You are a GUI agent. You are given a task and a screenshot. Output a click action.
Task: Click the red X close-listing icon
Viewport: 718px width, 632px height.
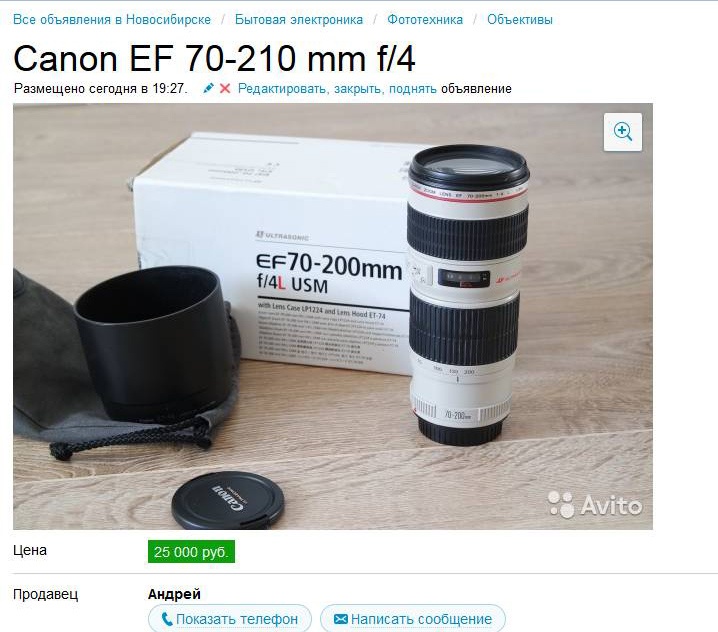coord(225,88)
